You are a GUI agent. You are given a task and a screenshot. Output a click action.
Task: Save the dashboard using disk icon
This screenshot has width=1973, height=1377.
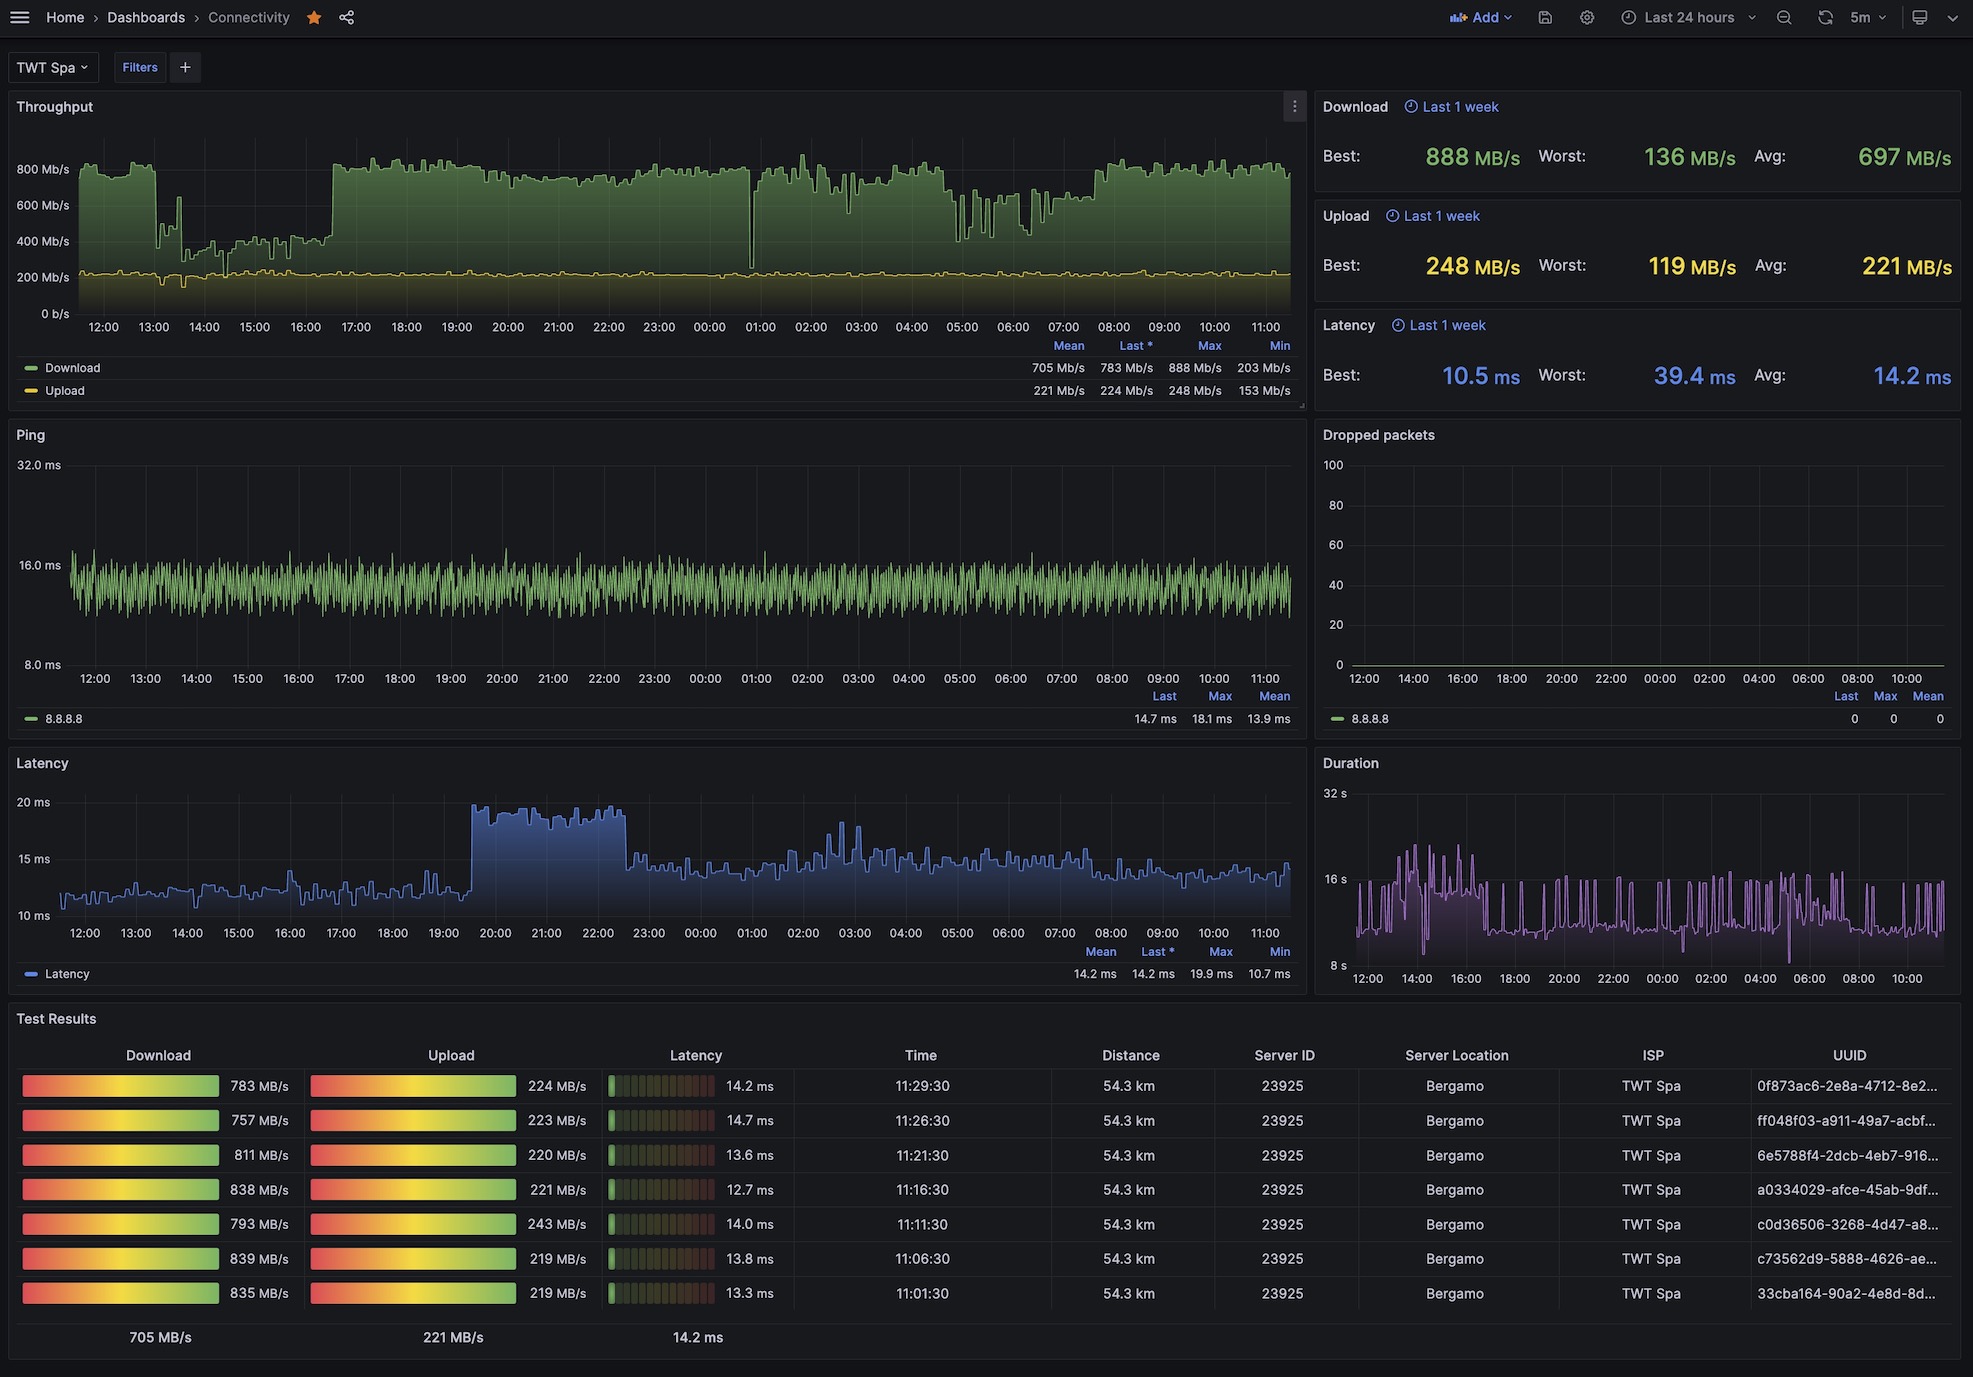(1545, 17)
